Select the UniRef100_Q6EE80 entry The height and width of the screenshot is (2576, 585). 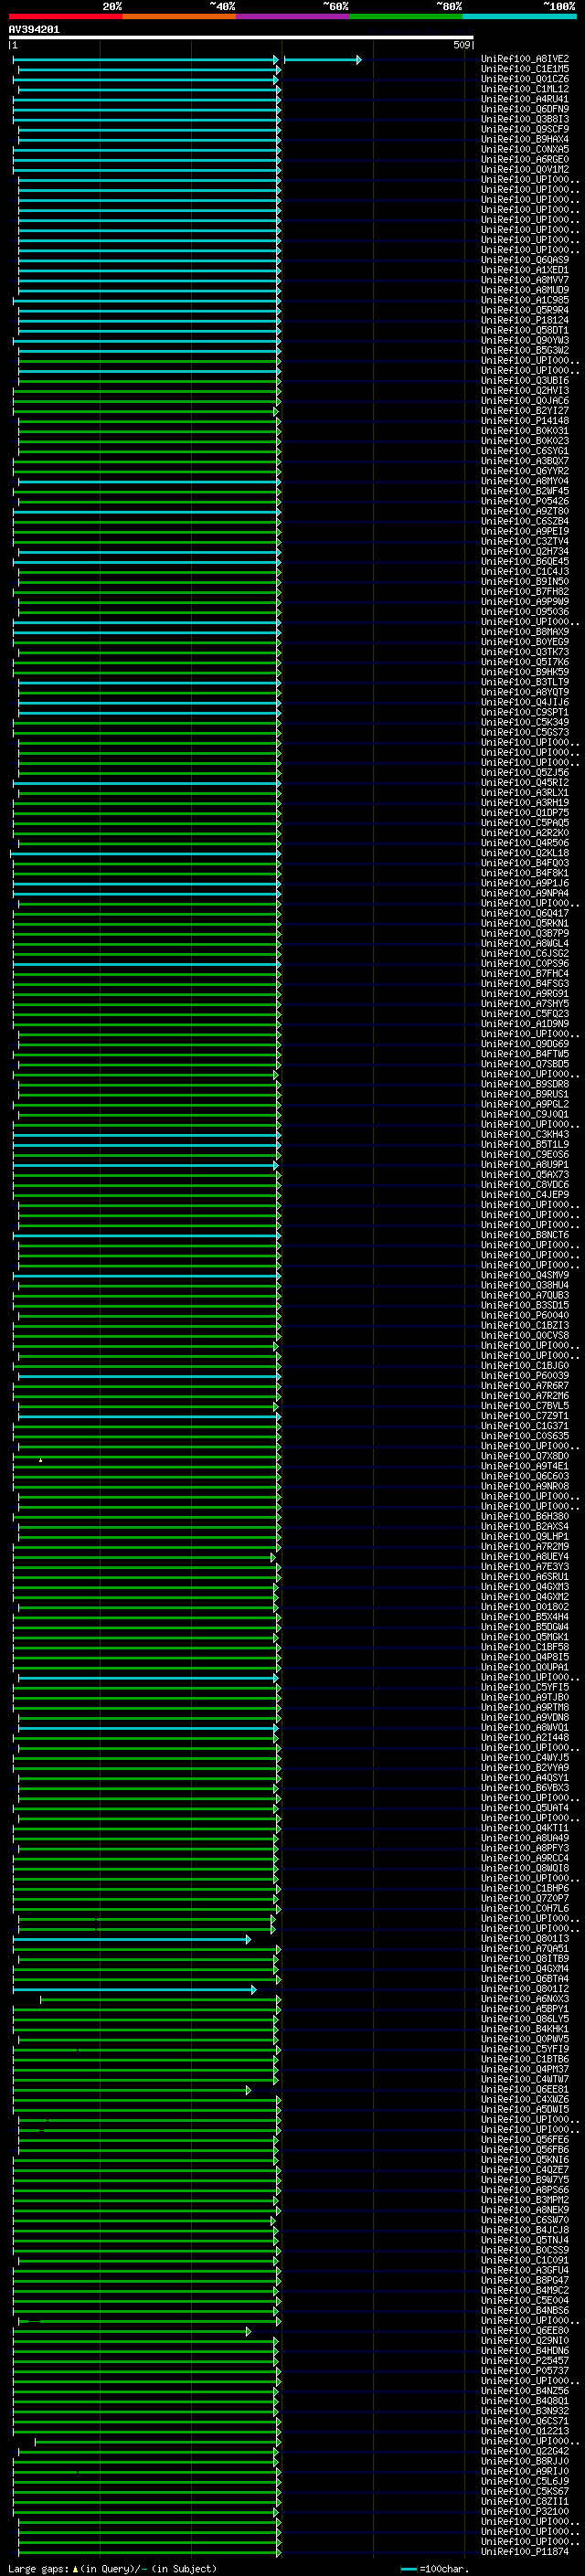[525, 2330]
